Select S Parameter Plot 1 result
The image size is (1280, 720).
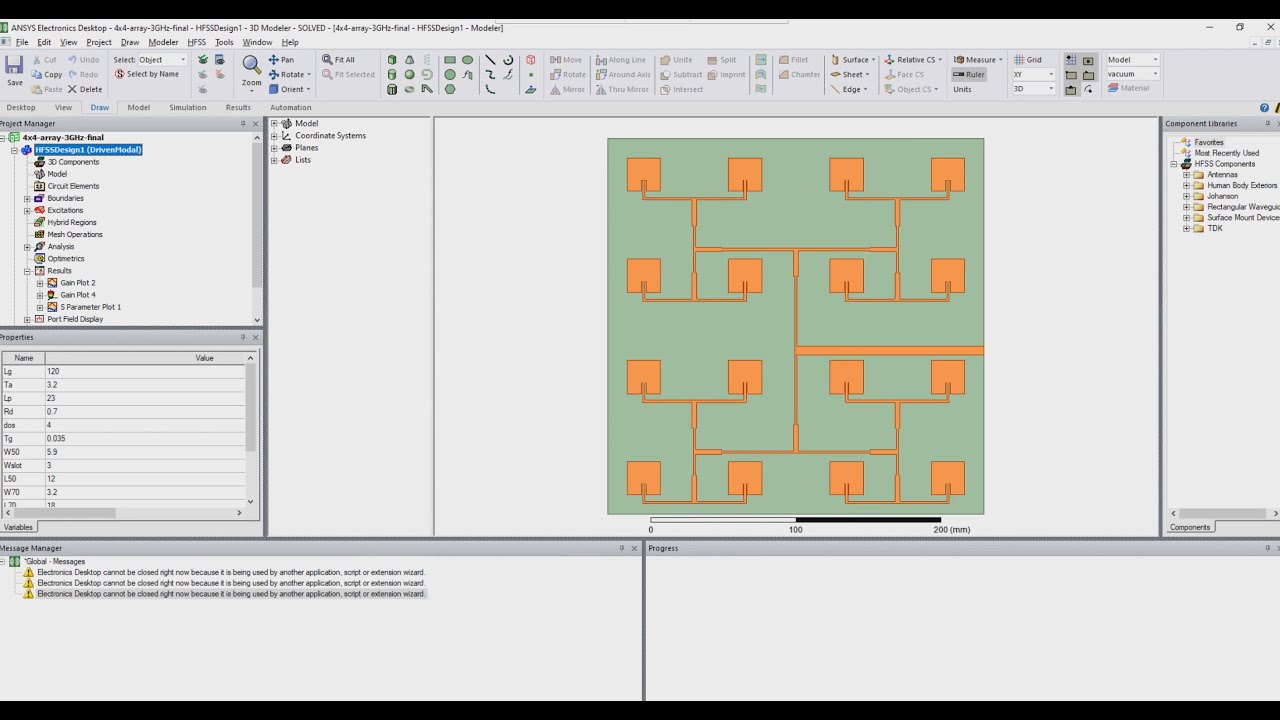coord(90,307)
